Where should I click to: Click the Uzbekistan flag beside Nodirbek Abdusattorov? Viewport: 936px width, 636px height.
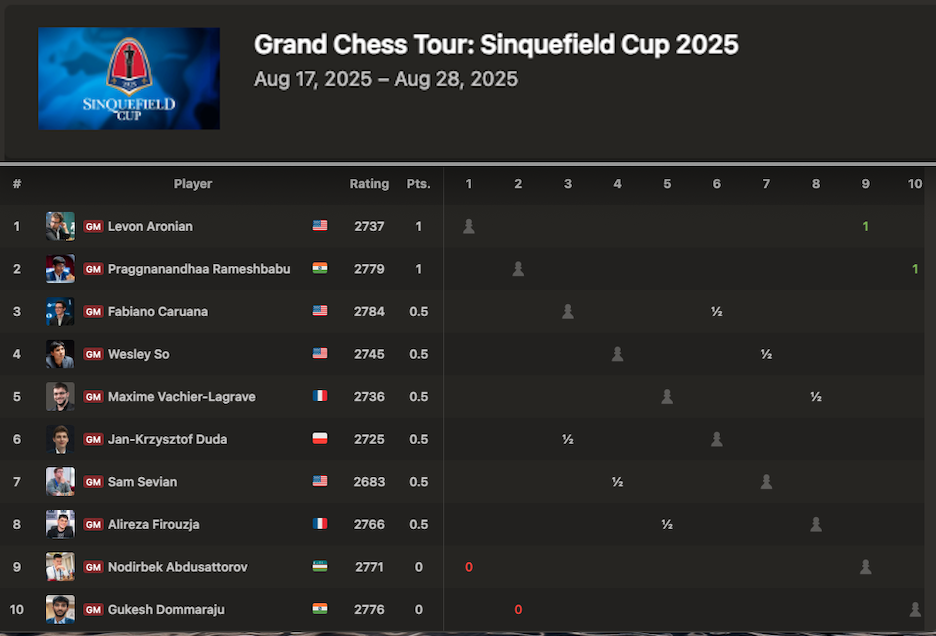point(320,567)
